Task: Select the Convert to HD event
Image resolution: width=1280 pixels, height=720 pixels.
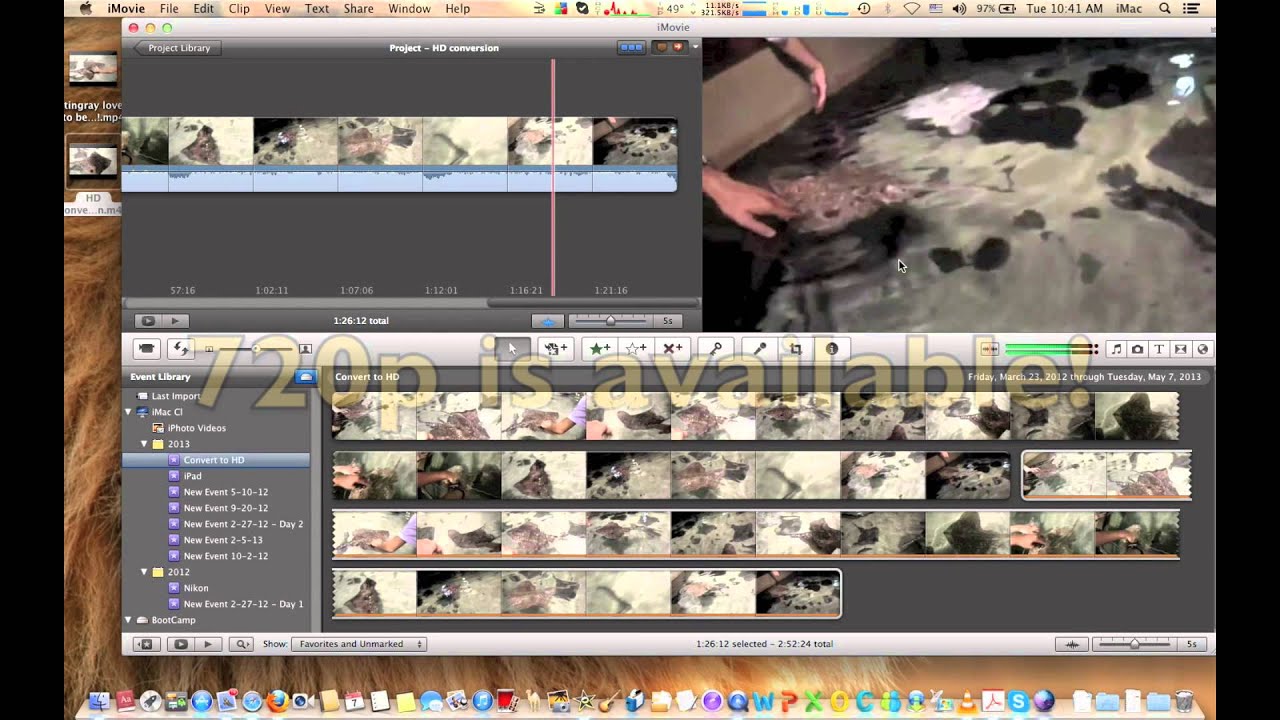Action: point(216,460)
